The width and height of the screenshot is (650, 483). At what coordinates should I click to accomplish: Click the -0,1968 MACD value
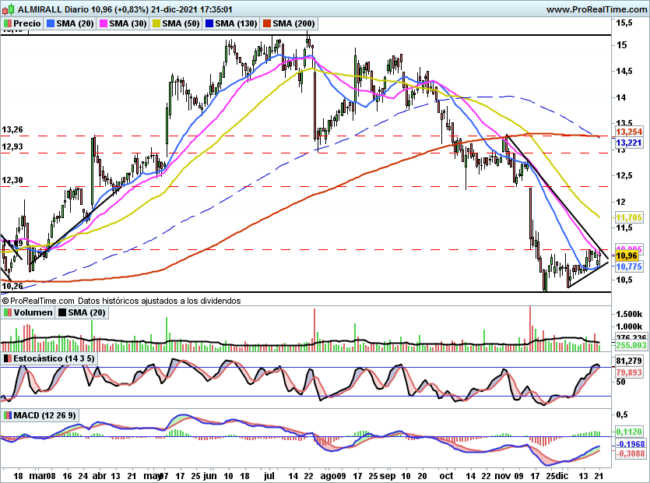tap(629, 444)
